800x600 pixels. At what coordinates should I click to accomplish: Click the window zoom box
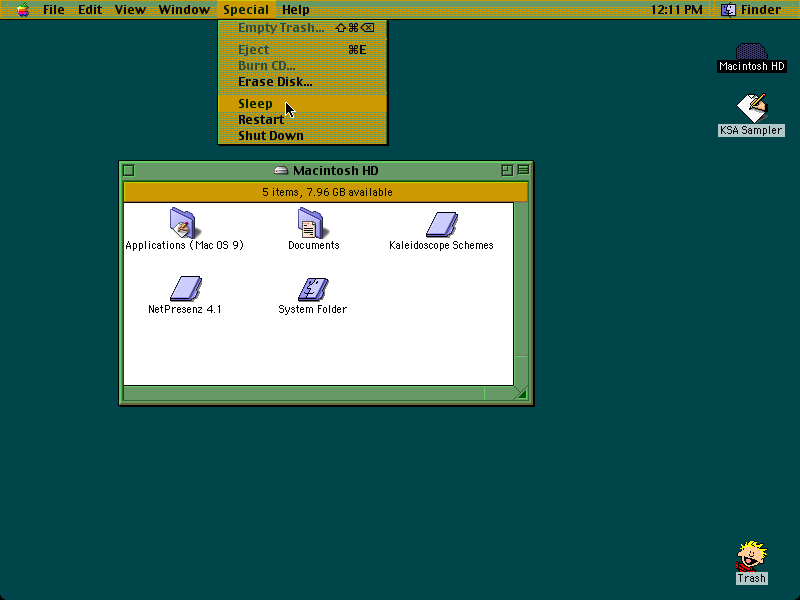[507, 170]
